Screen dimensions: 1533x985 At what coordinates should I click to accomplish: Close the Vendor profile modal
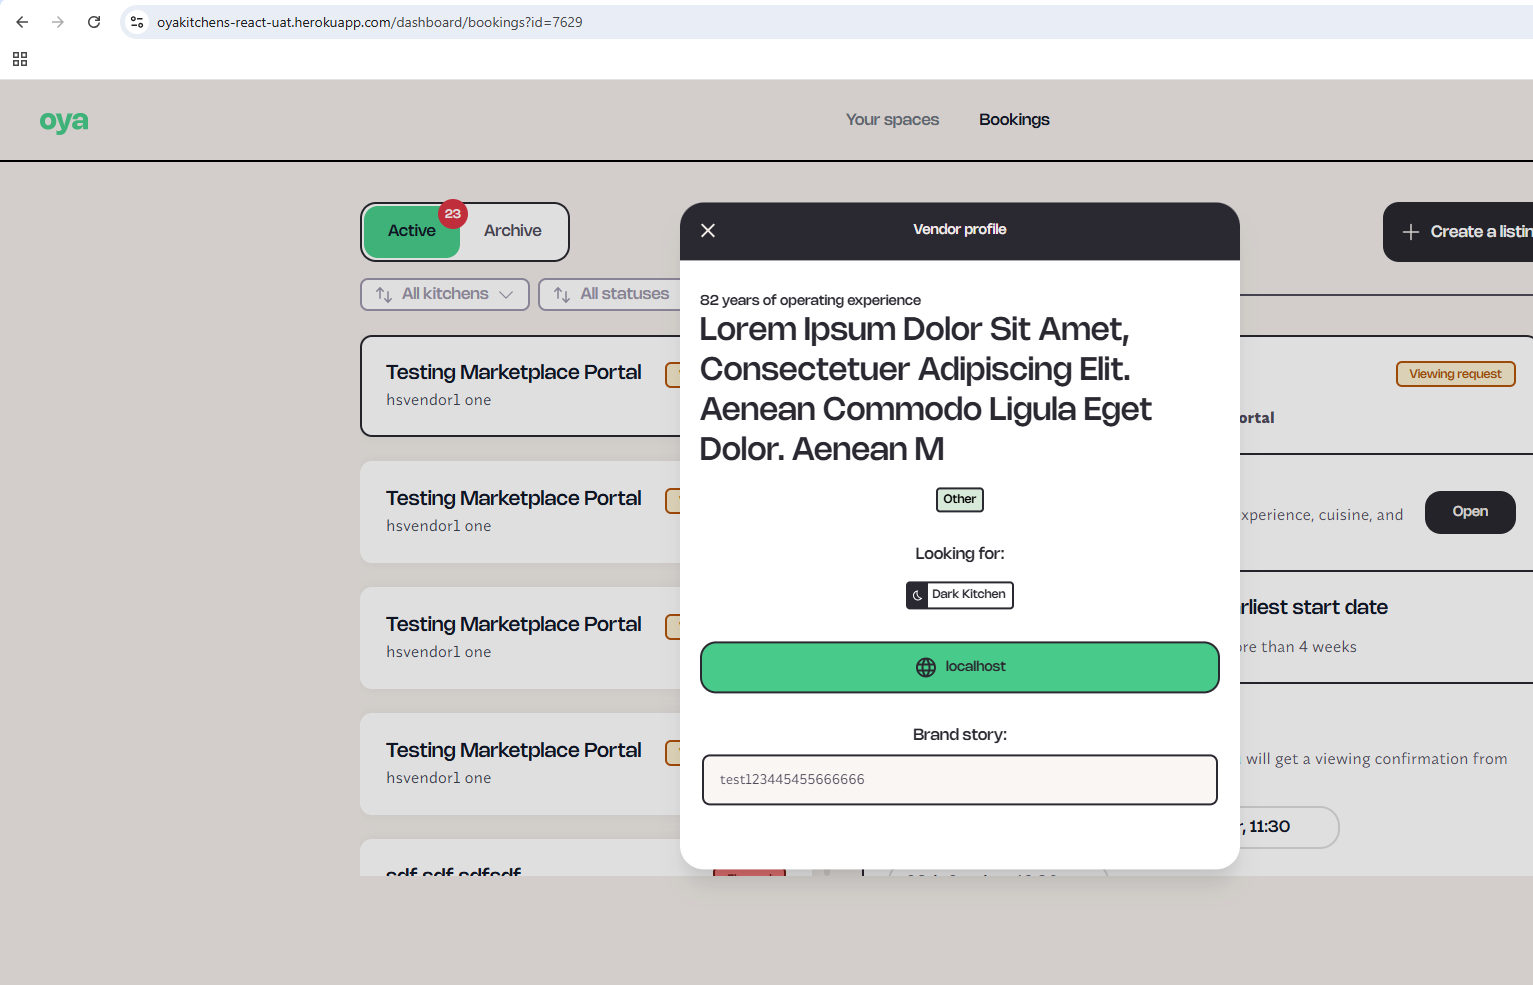click(x=708, y=230)
